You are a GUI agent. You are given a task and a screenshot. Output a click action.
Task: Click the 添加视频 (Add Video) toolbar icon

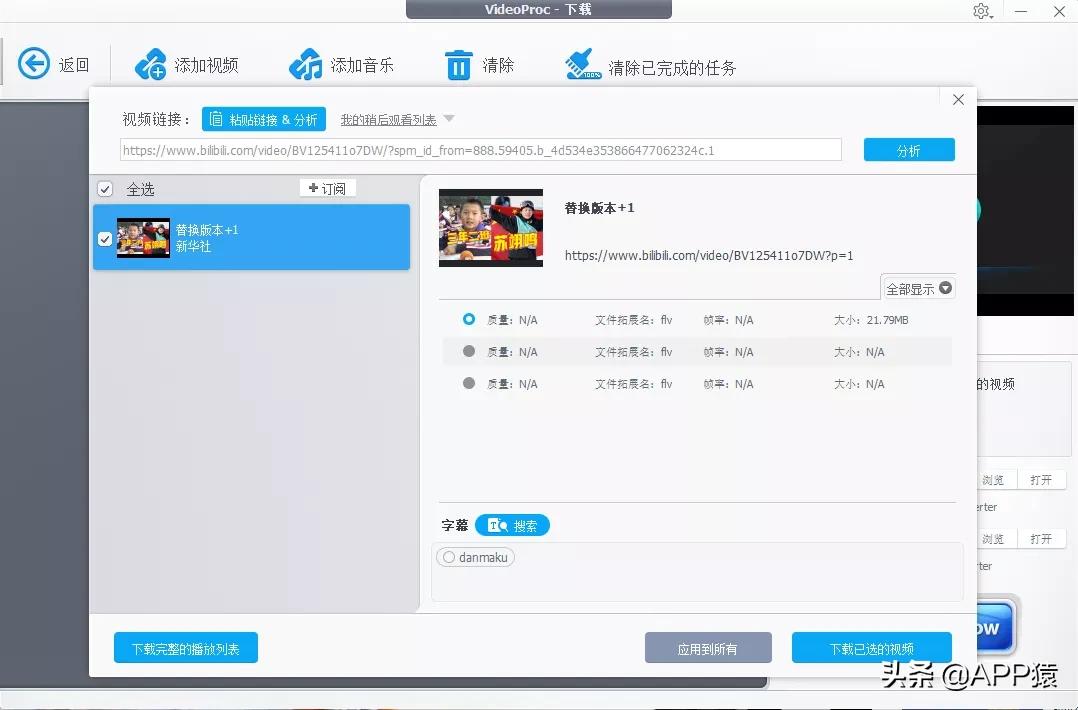tap(151, 63)
